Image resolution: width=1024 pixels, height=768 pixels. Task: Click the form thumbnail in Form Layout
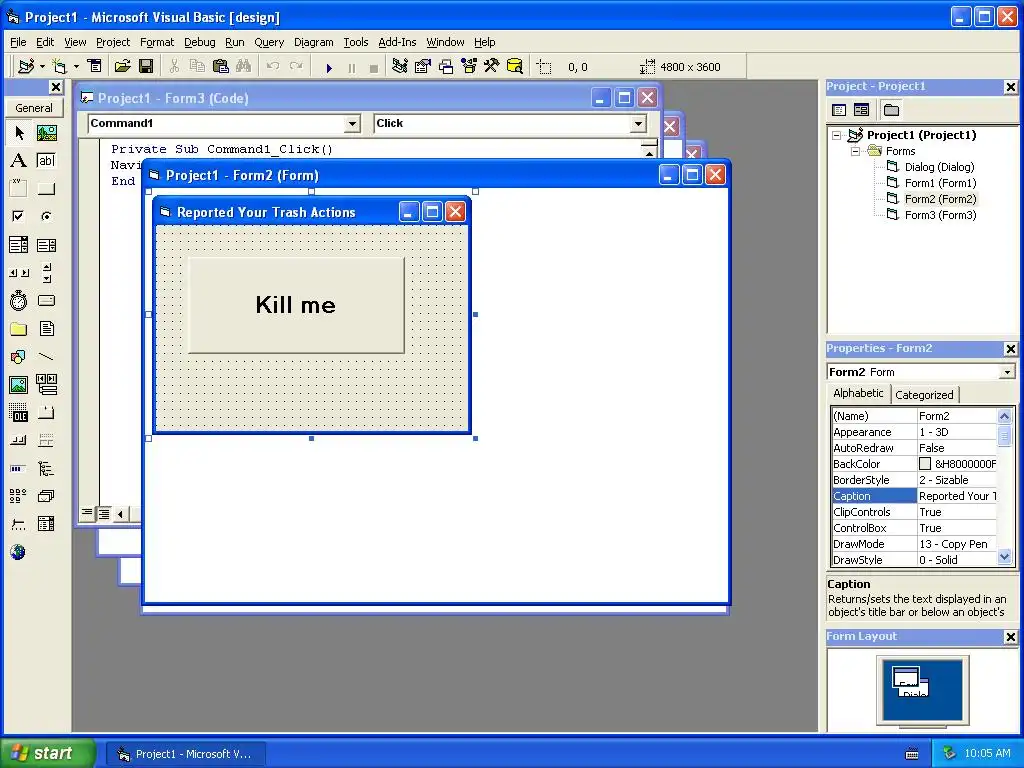tap(906, 677)
